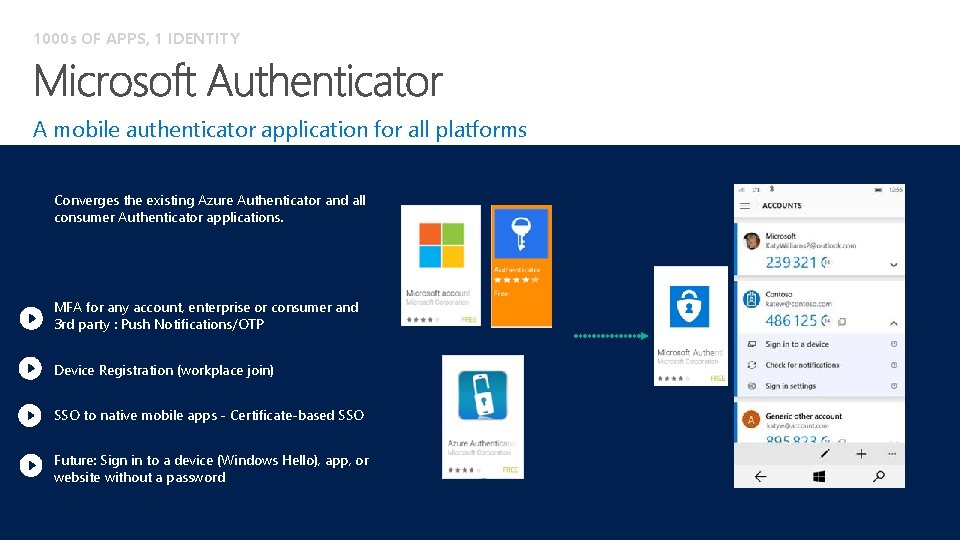Open the orange Authenticator store tile
Viewport: 960px width, 540px height.
tap(522, 266)
